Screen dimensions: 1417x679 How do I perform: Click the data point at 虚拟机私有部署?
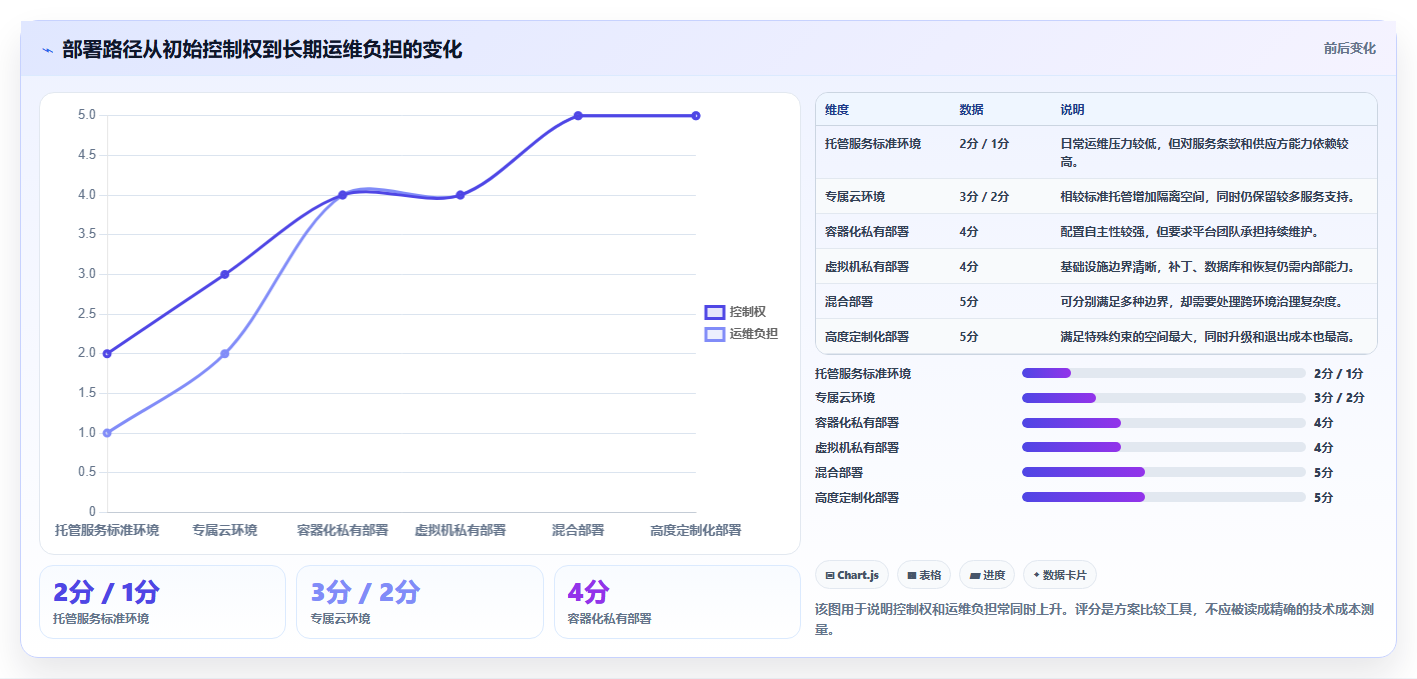[x=460, y=195]
